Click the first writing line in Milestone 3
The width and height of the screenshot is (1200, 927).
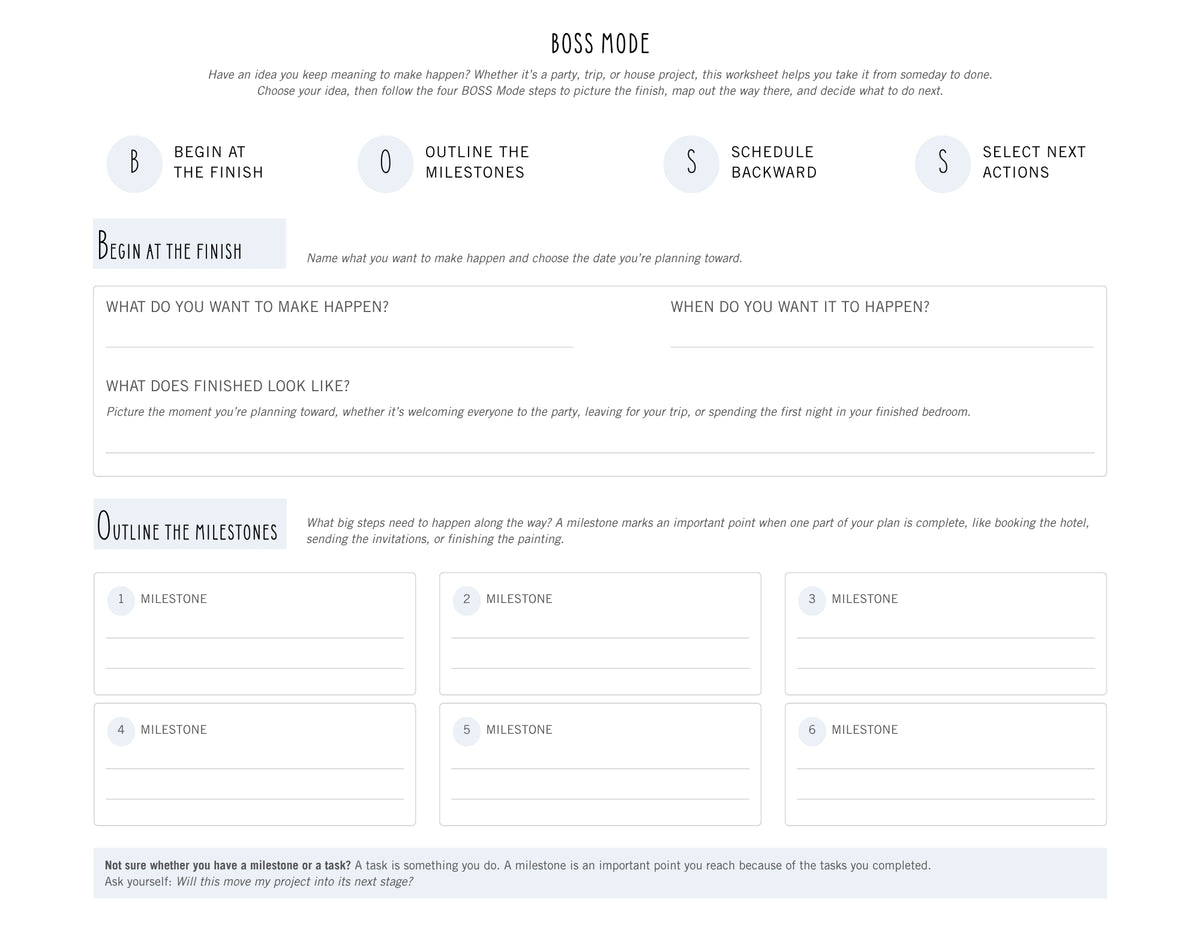tap(946, 638)
